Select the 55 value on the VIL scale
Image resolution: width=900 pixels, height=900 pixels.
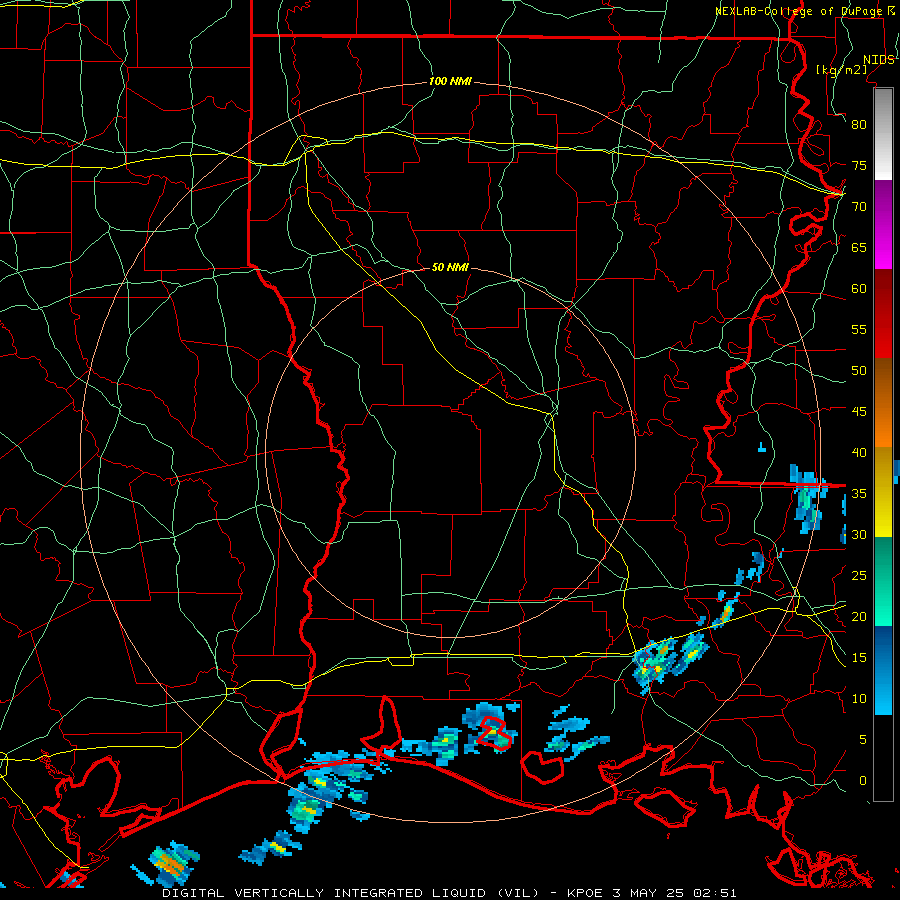pyautogui.click(x=859, y=329)
